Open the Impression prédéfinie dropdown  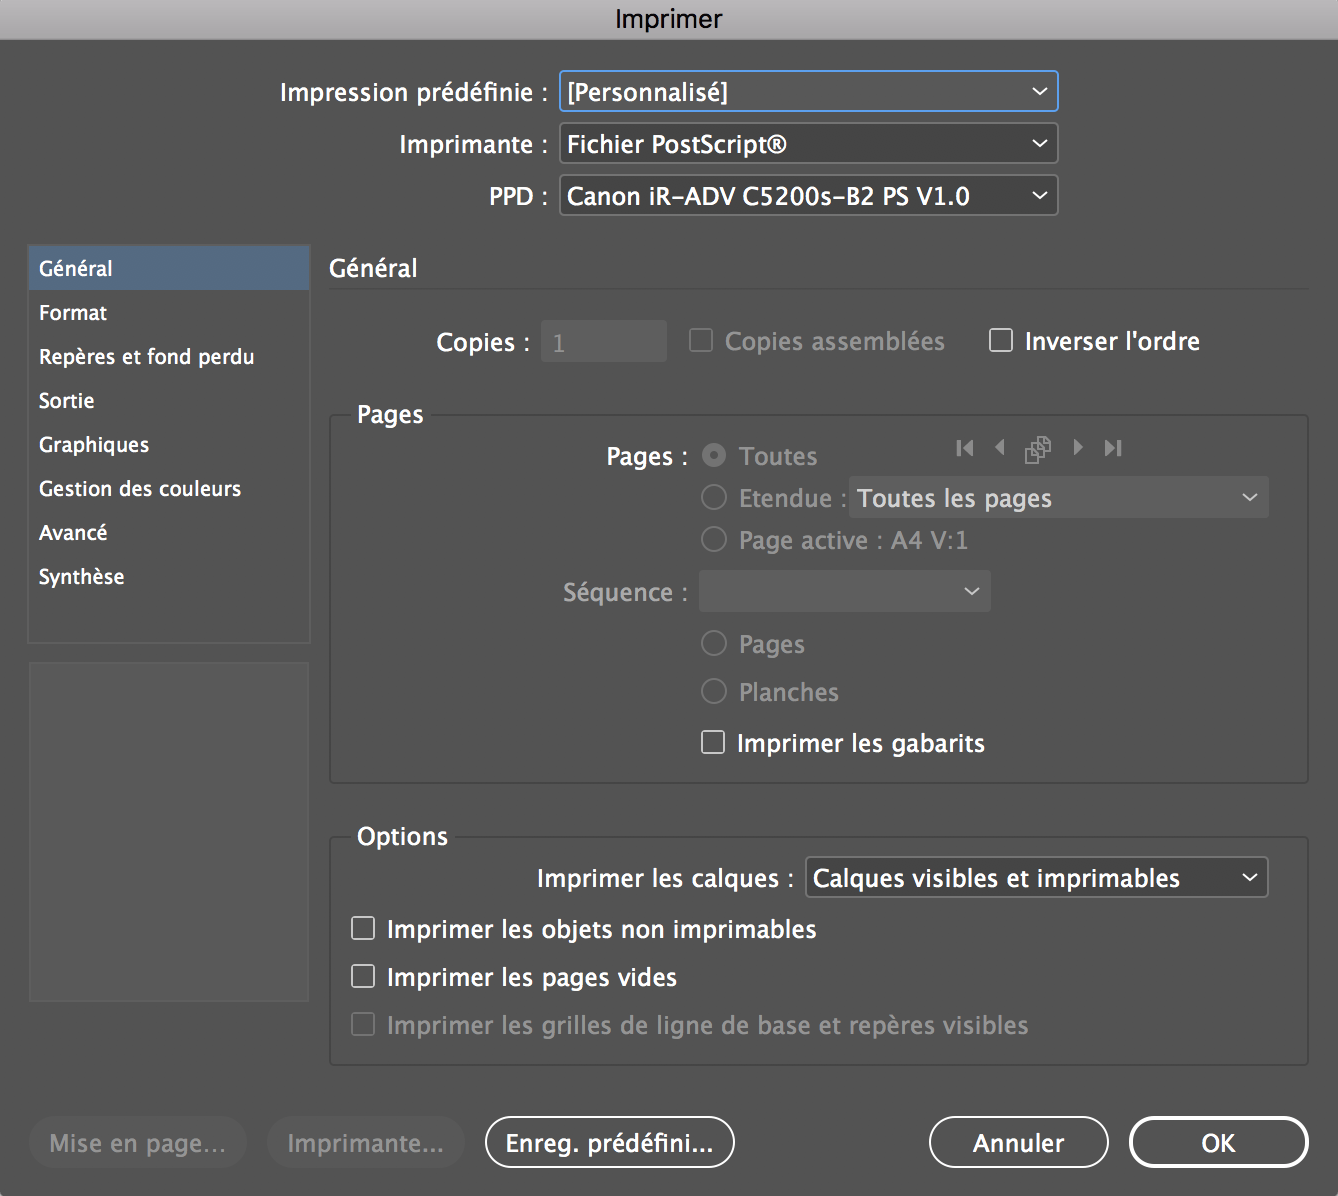click(x=808, y=92)
